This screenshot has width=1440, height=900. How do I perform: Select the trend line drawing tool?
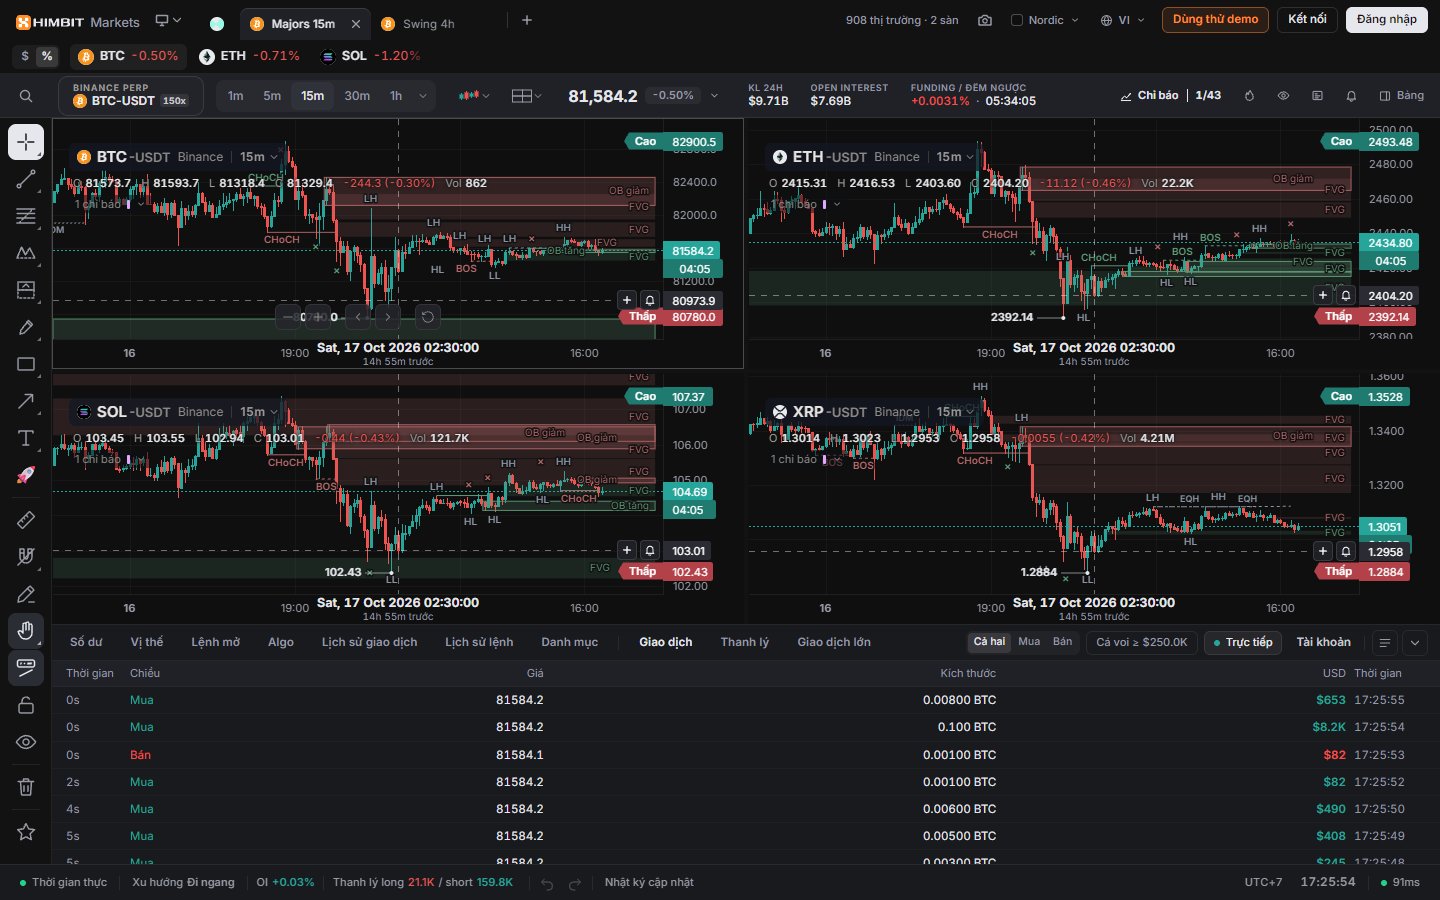(x=26, y=179)
